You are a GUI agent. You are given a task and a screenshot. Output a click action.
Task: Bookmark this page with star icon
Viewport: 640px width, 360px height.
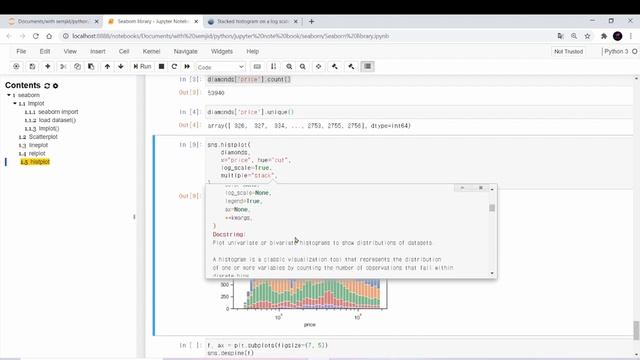pos(587,36)
